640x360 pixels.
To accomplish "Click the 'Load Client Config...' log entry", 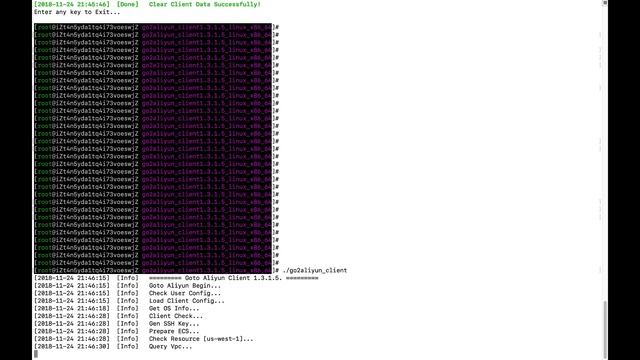I will (187, 301).
